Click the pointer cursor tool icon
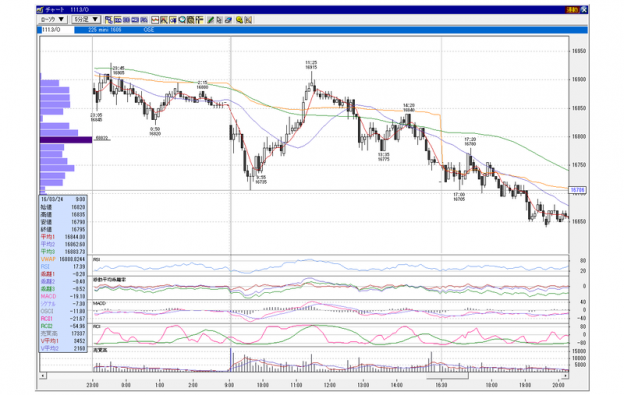The width and height of the screenshot is (624, 395). 220,20
